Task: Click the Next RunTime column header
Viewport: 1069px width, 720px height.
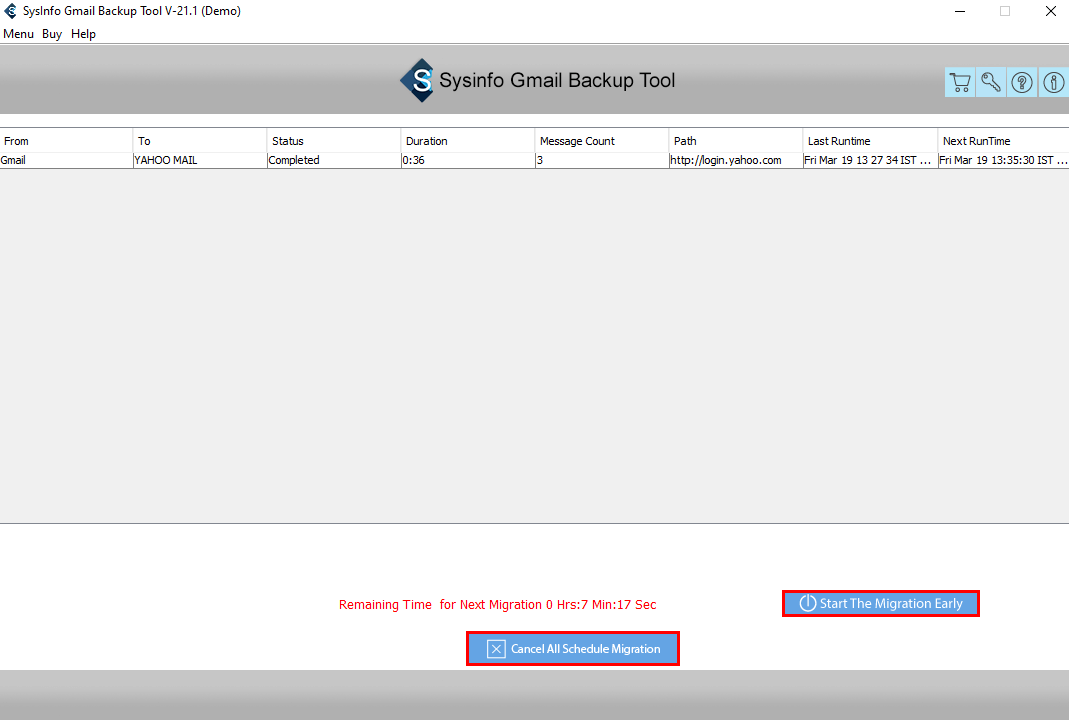Action: [x=1004, y=141]
